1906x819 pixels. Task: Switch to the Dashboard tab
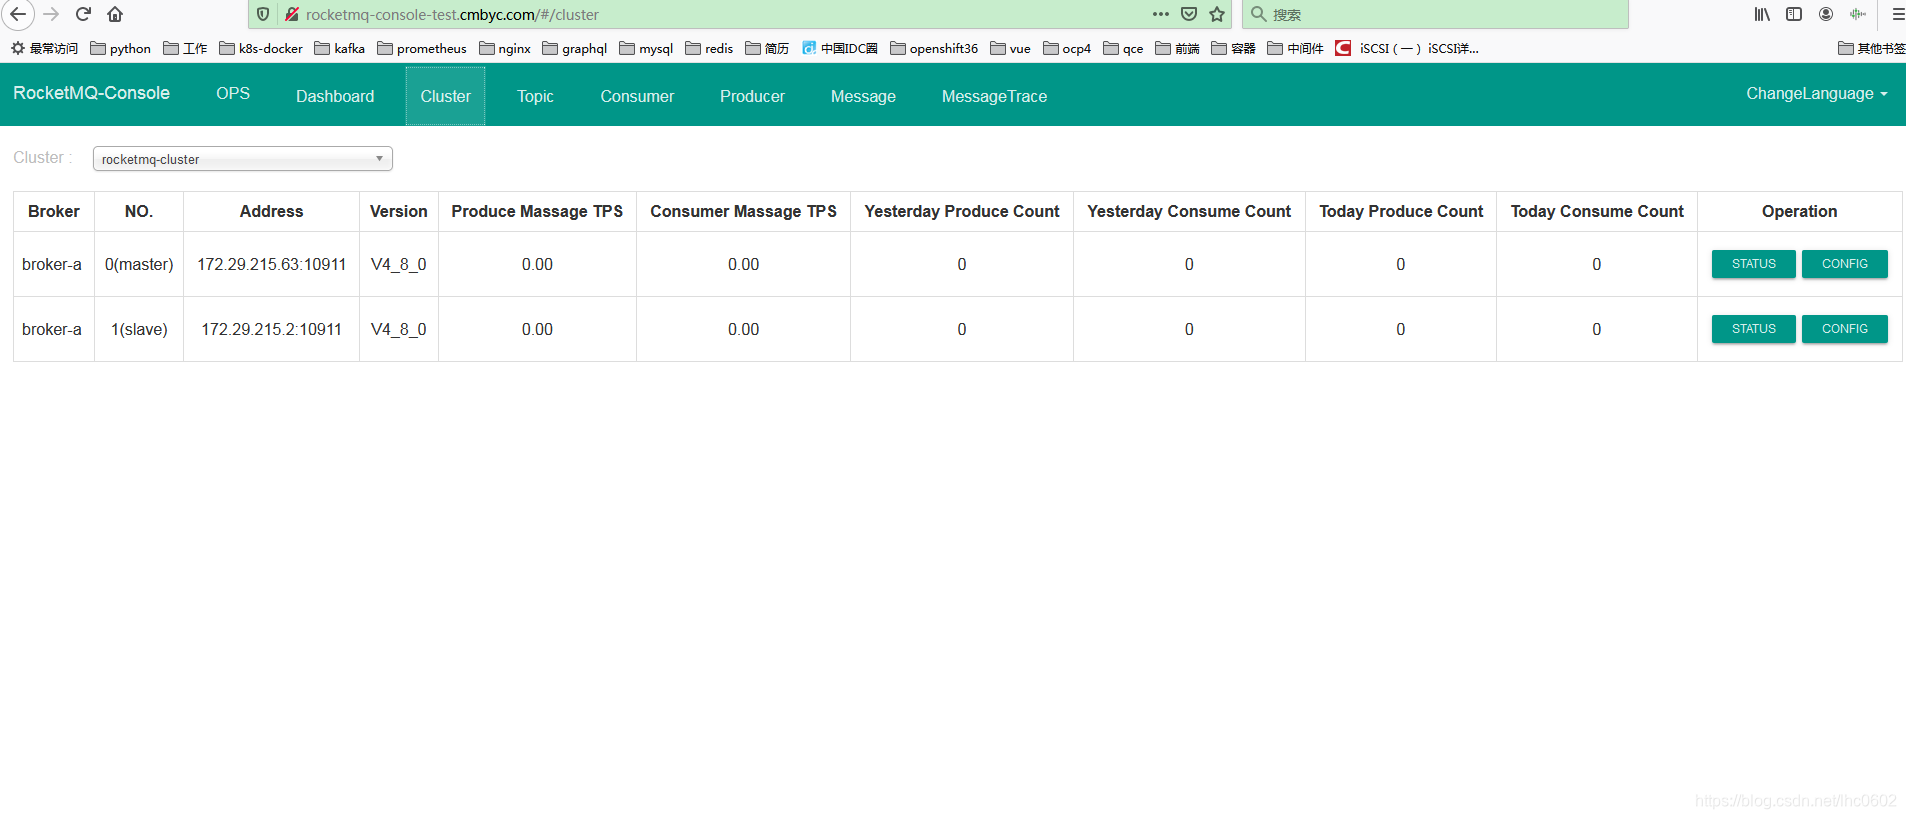click(x=335, y=96)
